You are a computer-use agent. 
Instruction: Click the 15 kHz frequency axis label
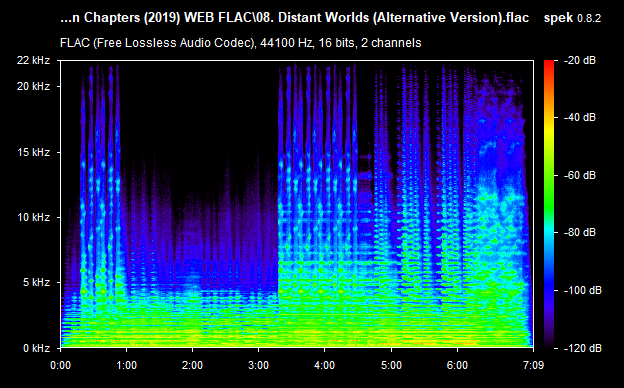(33, 152)
